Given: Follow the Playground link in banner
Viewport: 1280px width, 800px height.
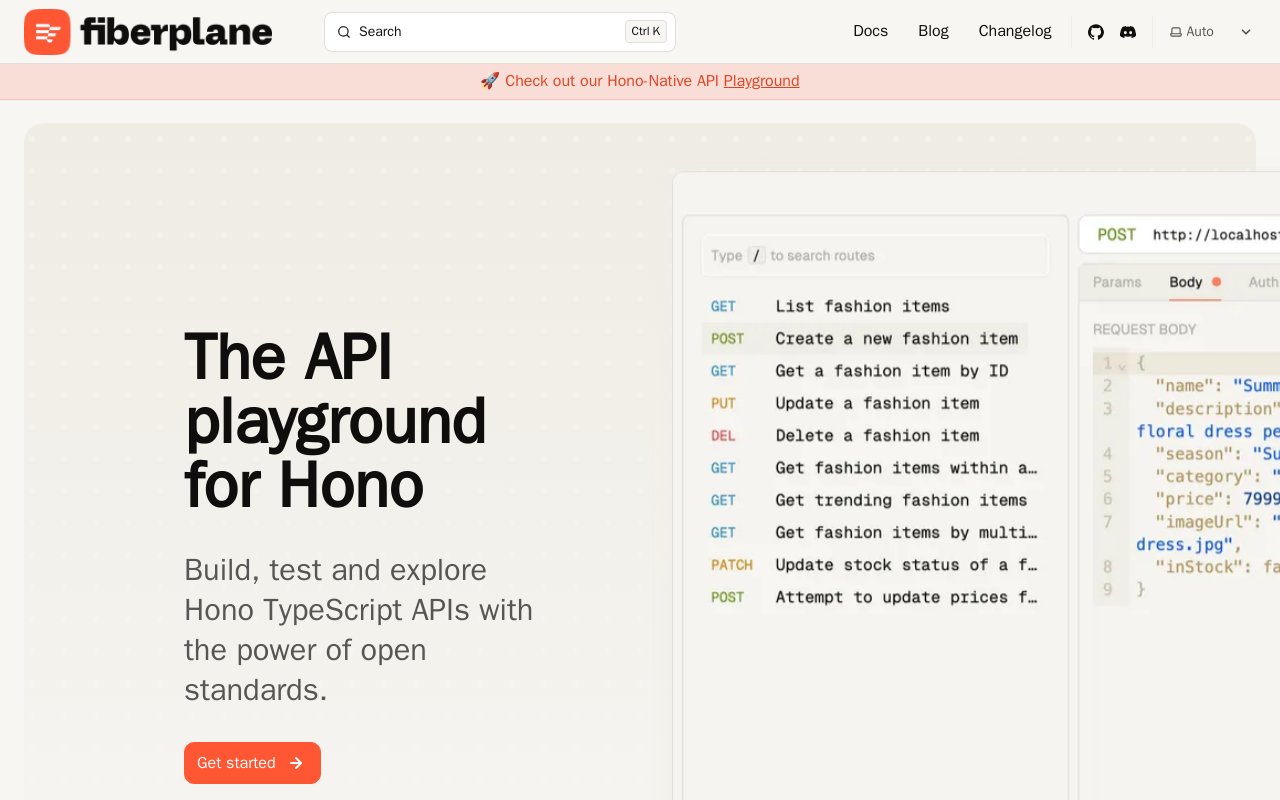Looking at the screenshot, I should tap(761, 81).
